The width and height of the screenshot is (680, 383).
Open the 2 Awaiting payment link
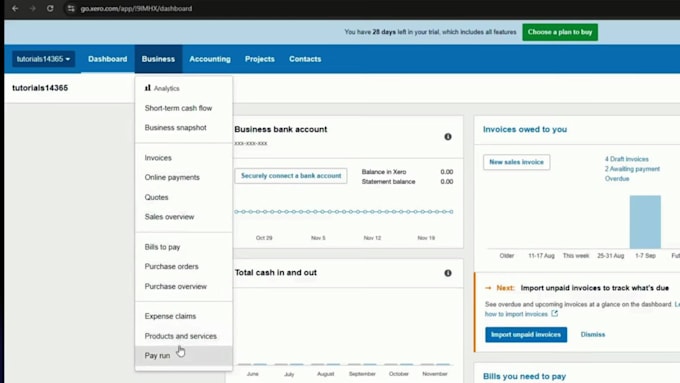pyautogui.click(x=632, y=169)
